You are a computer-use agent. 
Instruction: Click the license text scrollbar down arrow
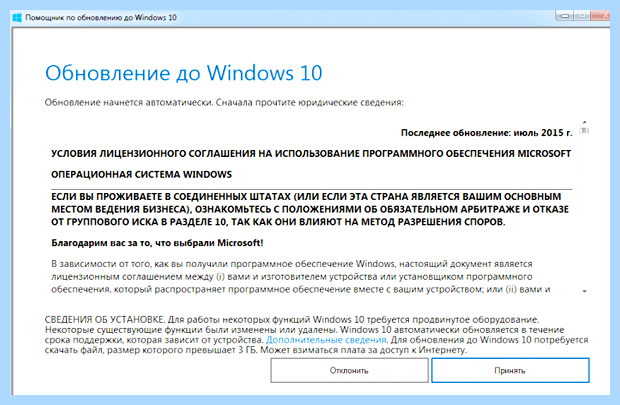coord(584,291)
